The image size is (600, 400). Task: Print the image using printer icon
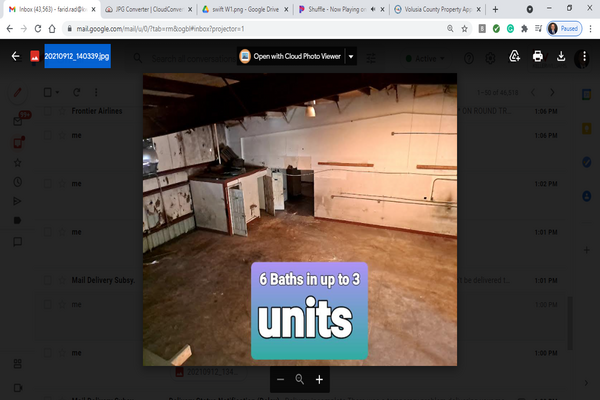point(538,57)
